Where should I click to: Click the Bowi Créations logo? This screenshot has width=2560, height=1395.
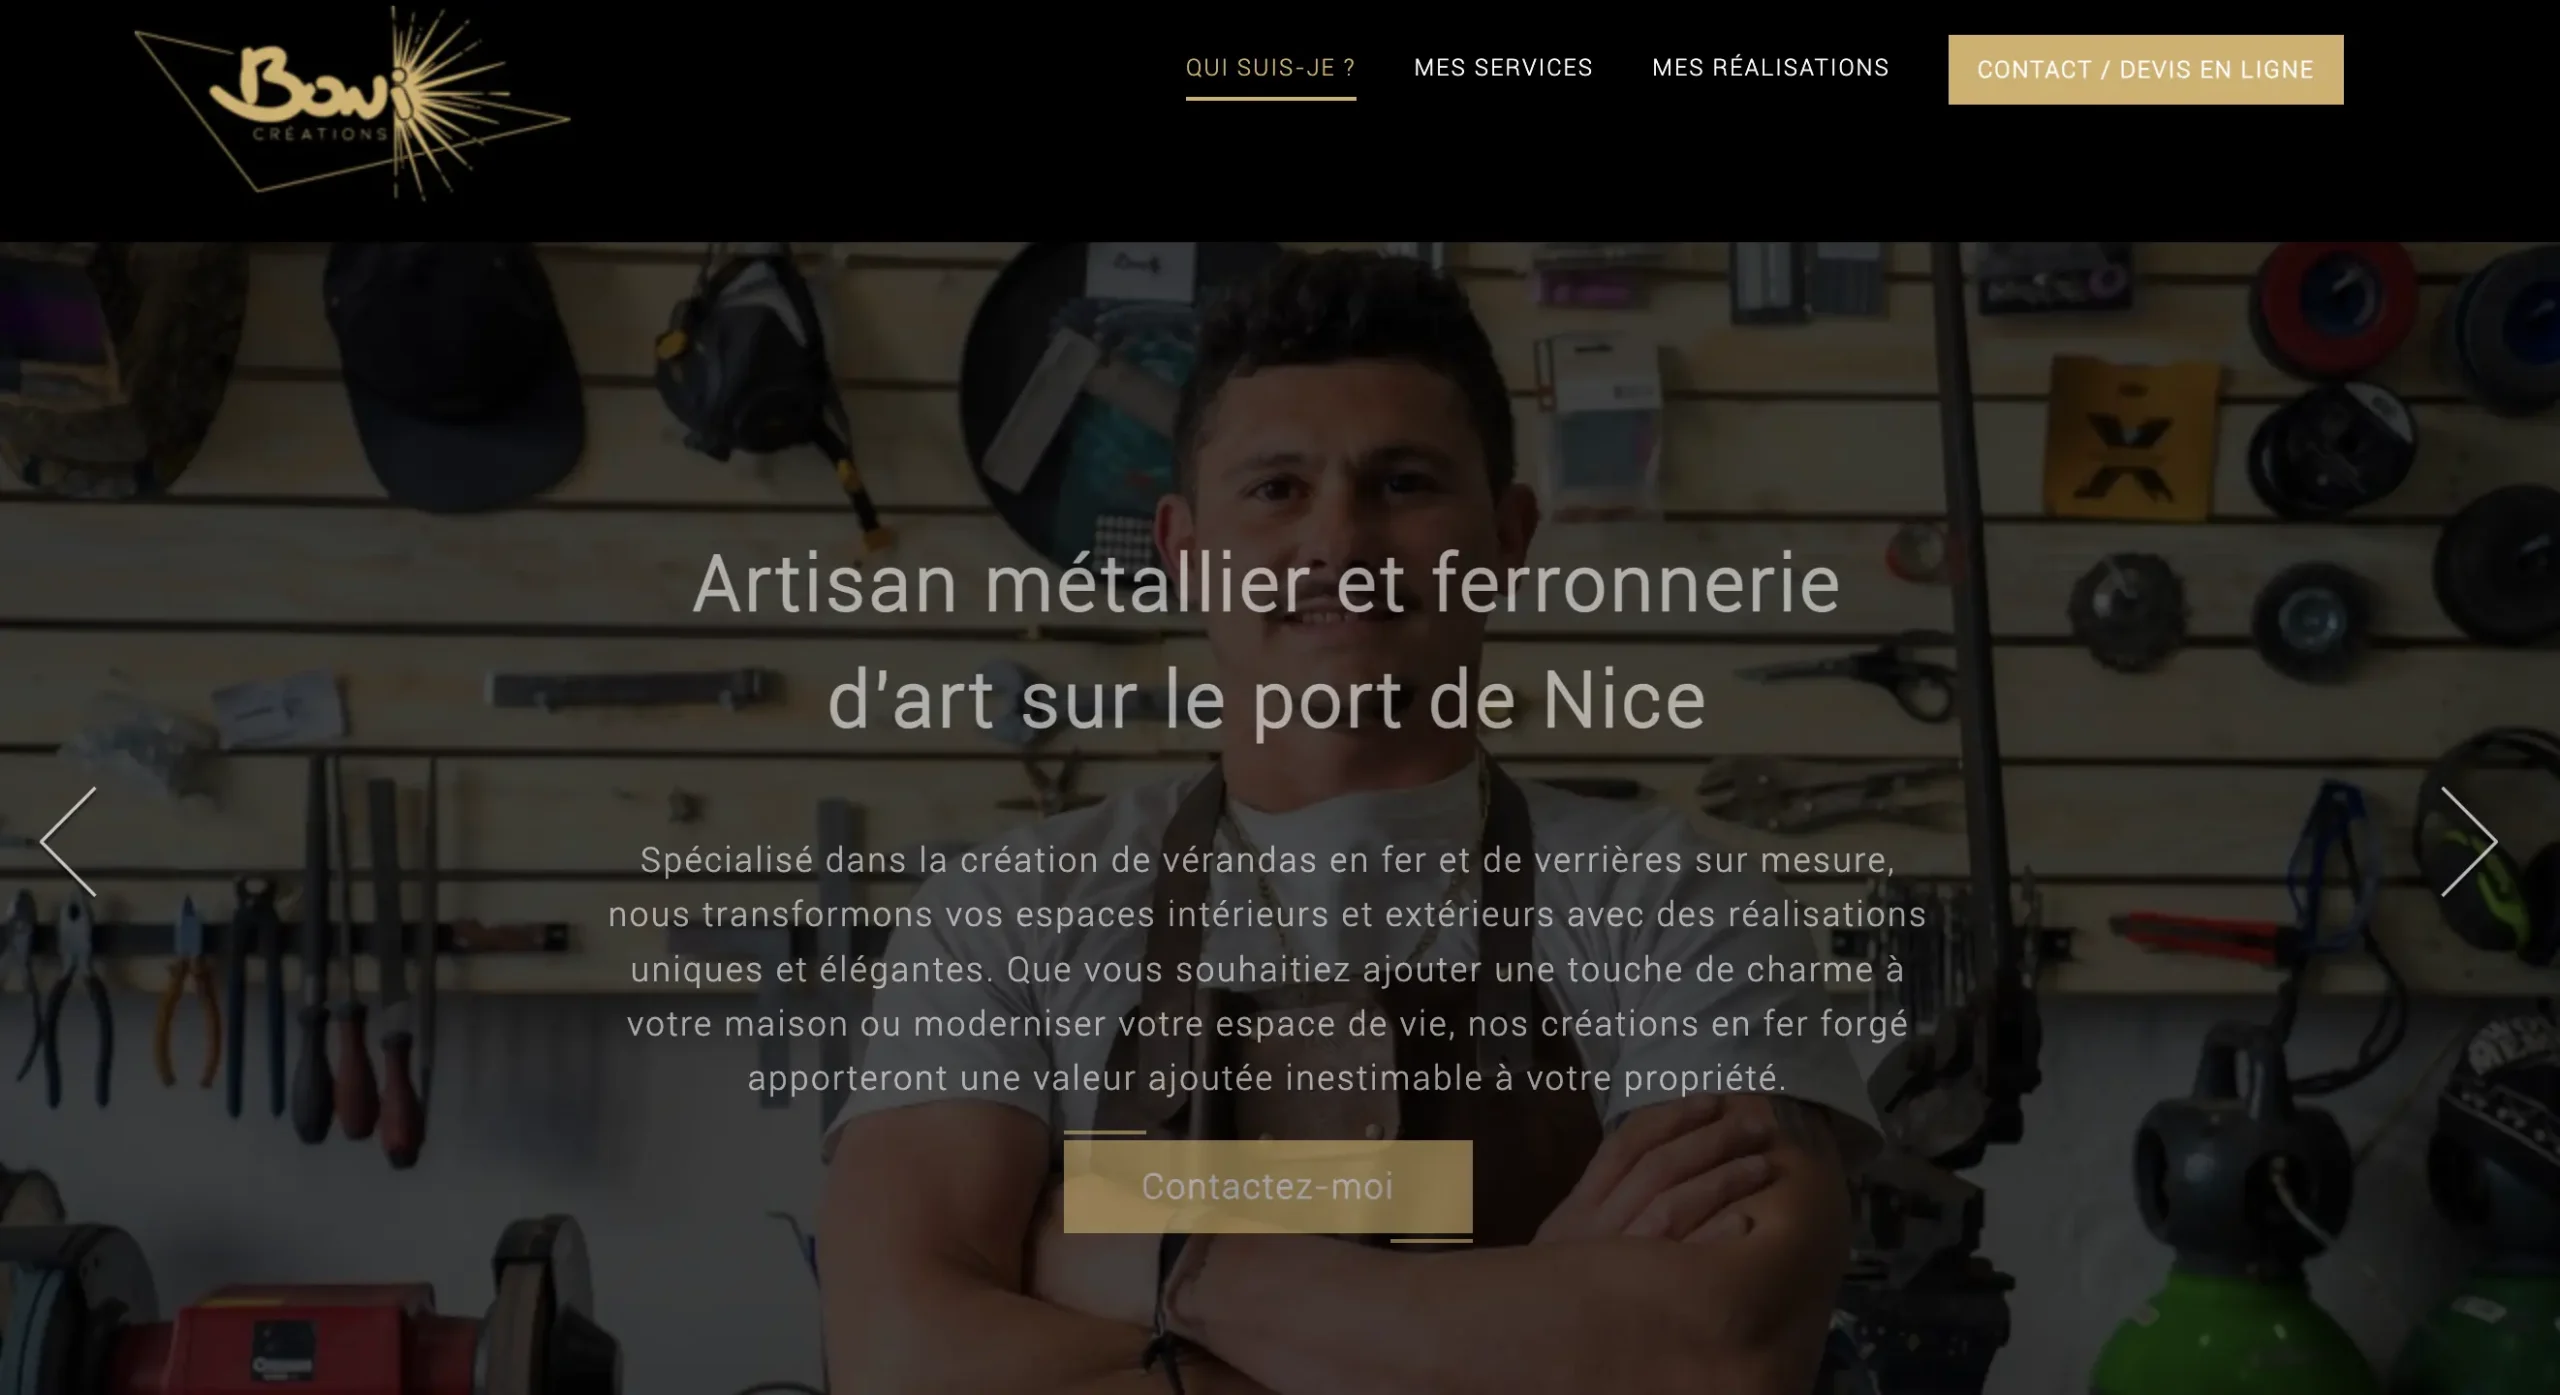[x=352, y=103]
